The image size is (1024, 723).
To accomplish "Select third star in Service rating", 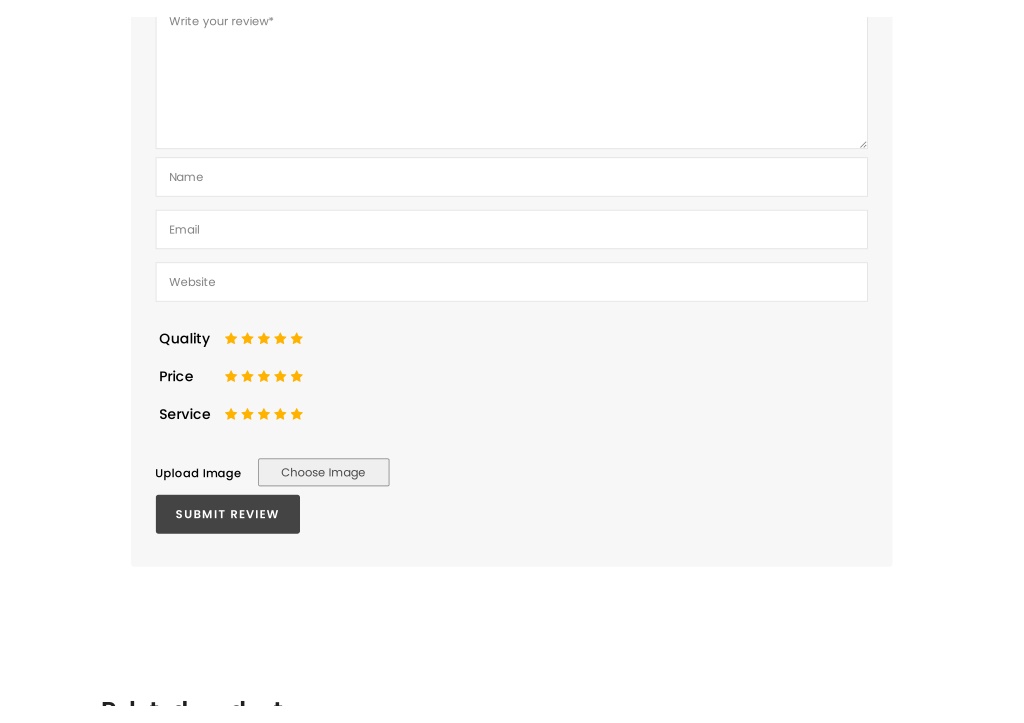I will [x=264, y=414].
